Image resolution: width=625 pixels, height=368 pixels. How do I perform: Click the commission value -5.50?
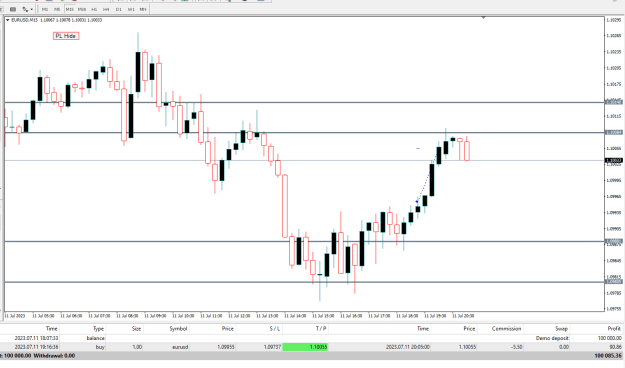[516, 347]
